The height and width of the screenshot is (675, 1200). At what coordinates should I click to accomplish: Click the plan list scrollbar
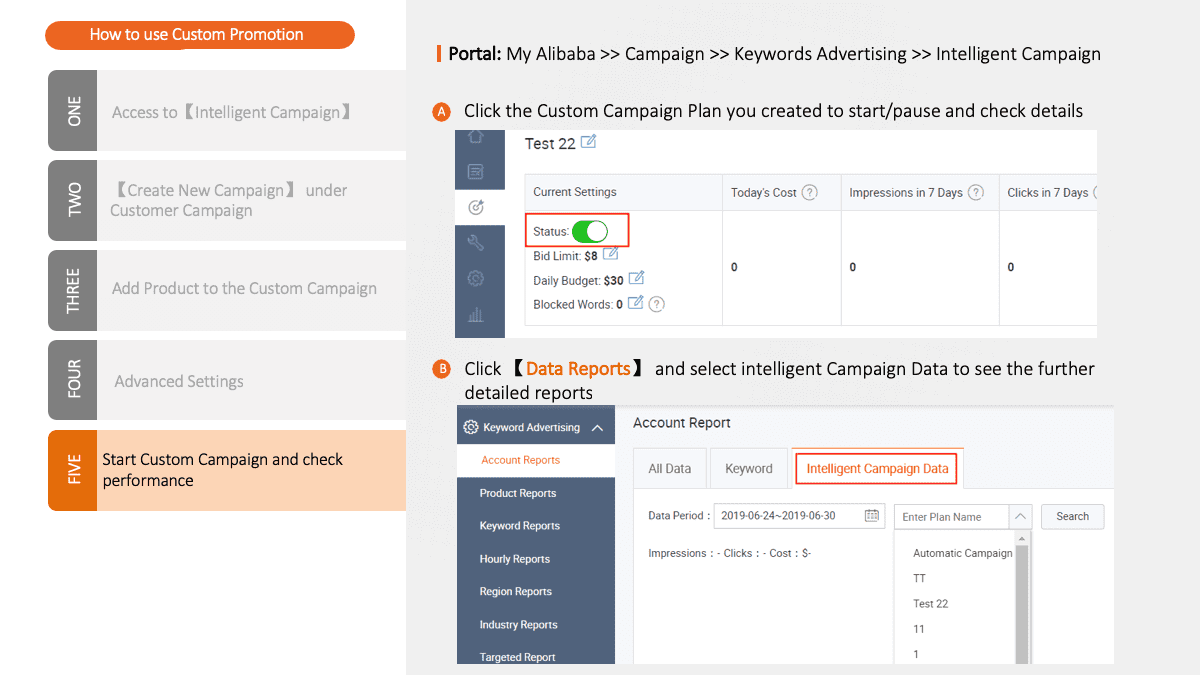coord(1022,600)
